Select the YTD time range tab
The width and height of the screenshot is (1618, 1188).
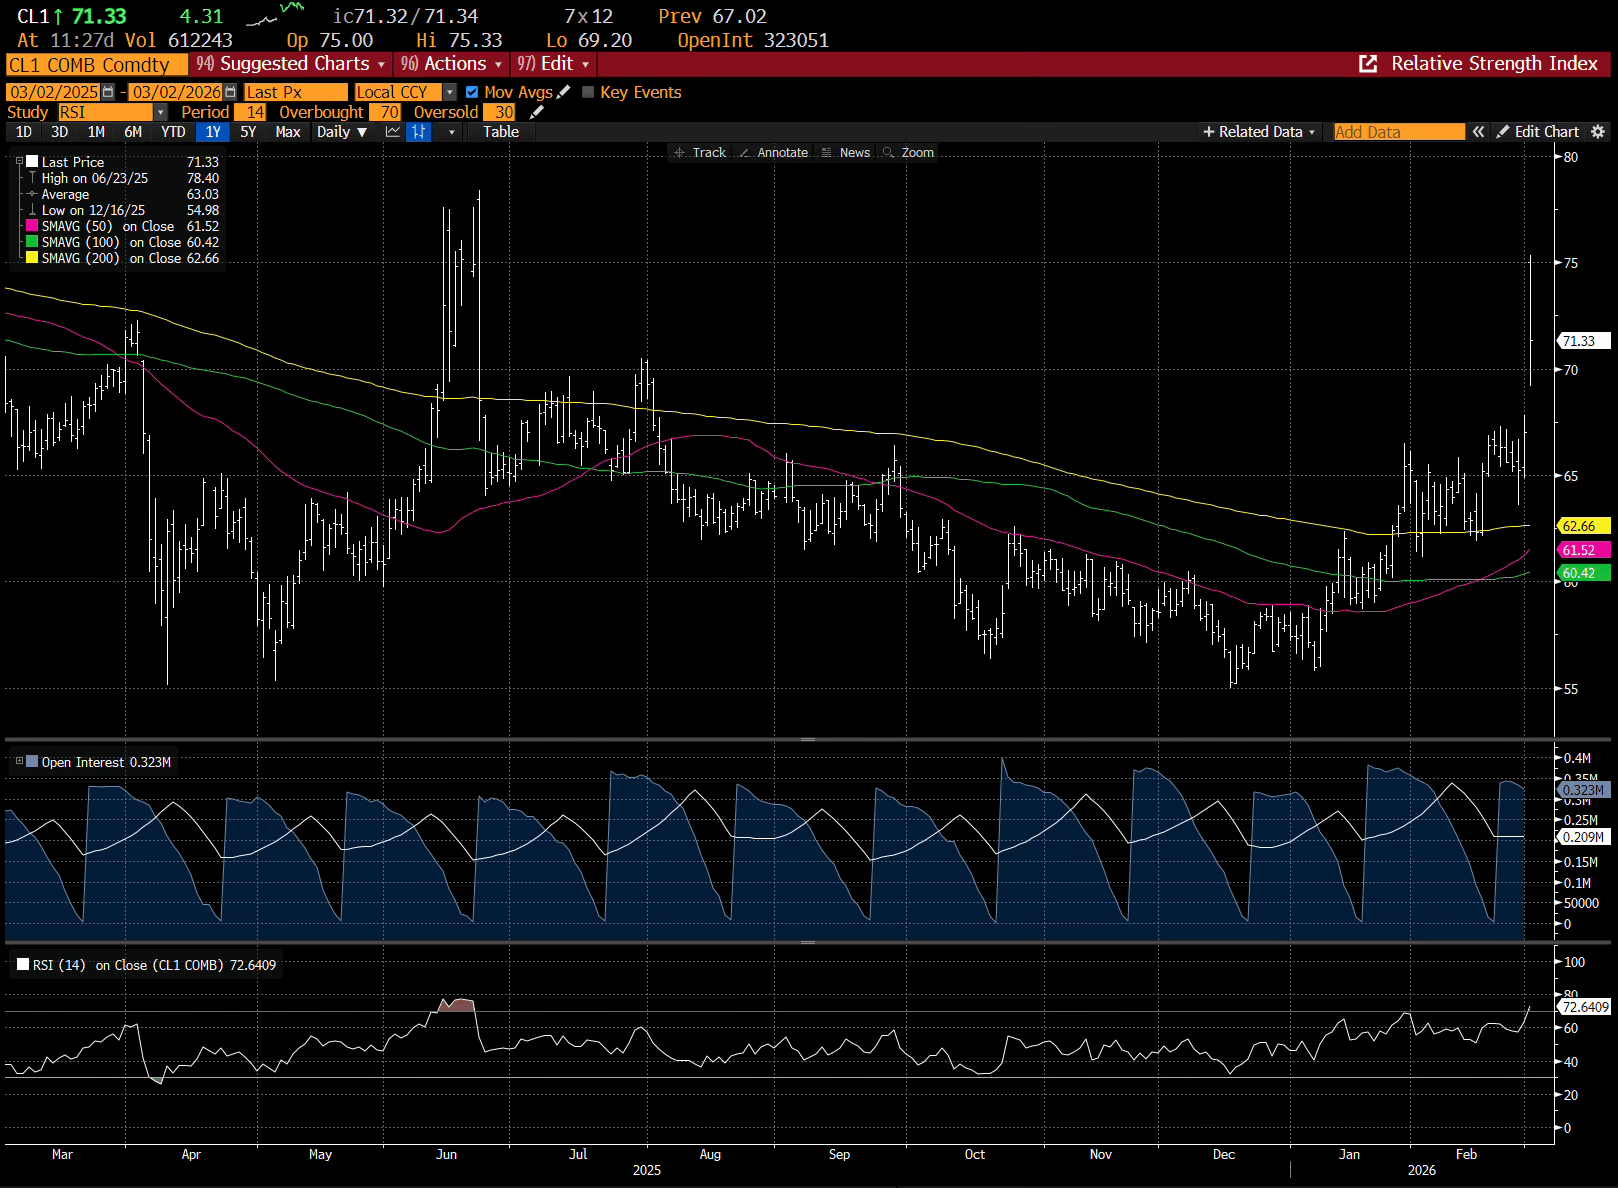click(x=173, y=132)
